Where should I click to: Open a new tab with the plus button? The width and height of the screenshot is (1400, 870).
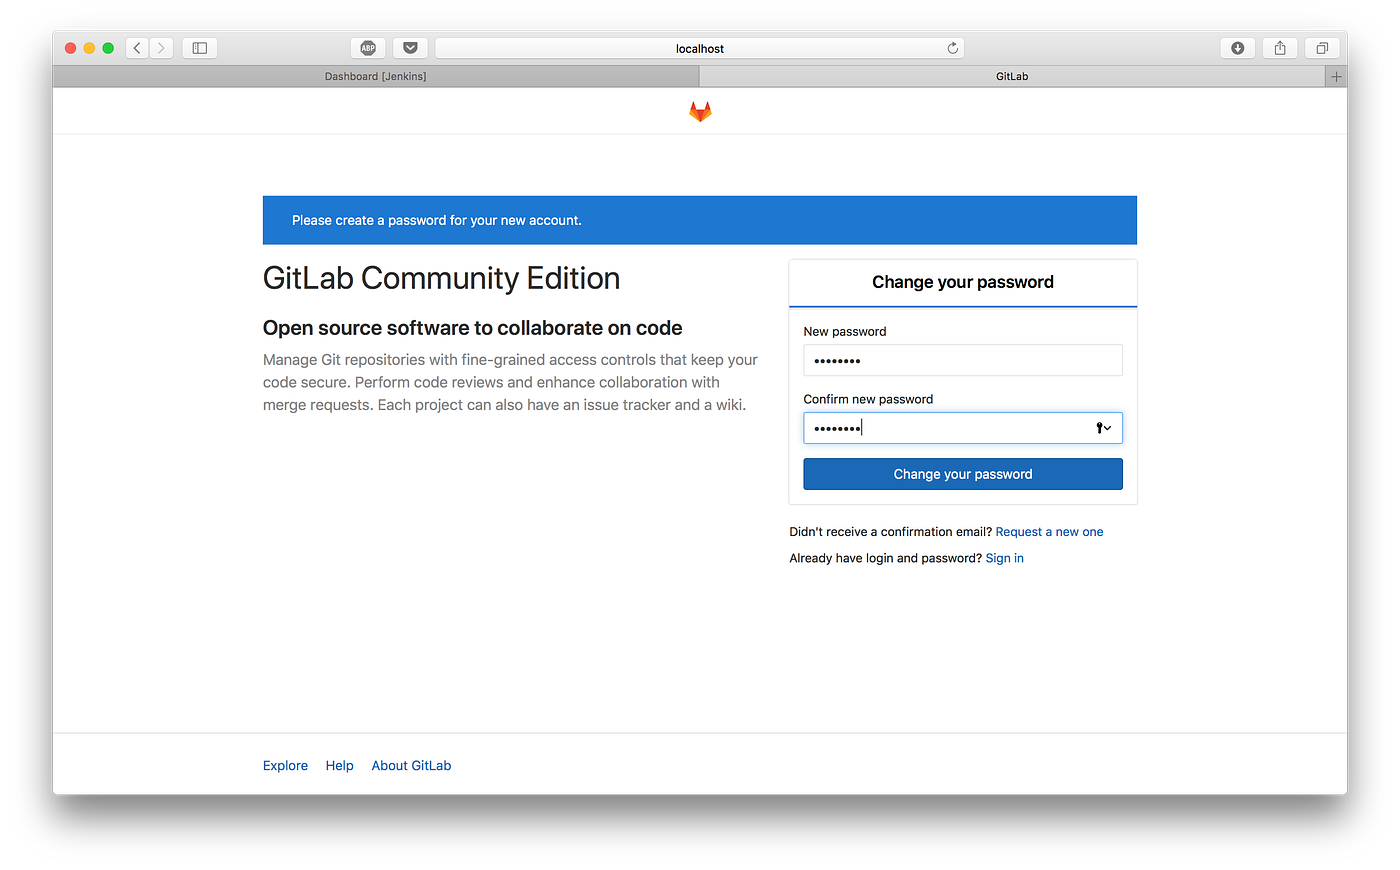tap(1336, 75)
